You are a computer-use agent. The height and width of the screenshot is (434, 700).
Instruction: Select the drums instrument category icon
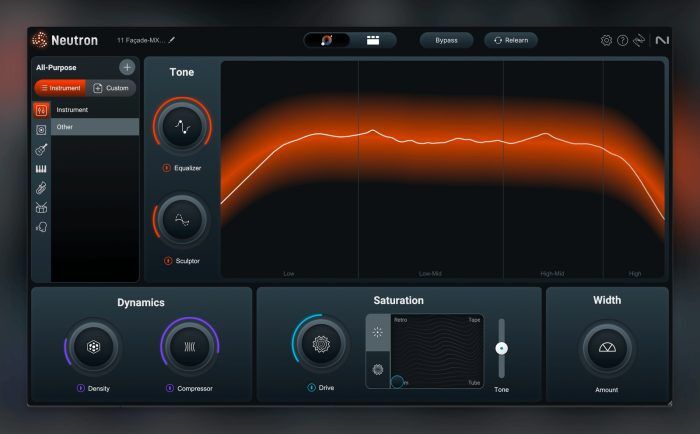41,207
